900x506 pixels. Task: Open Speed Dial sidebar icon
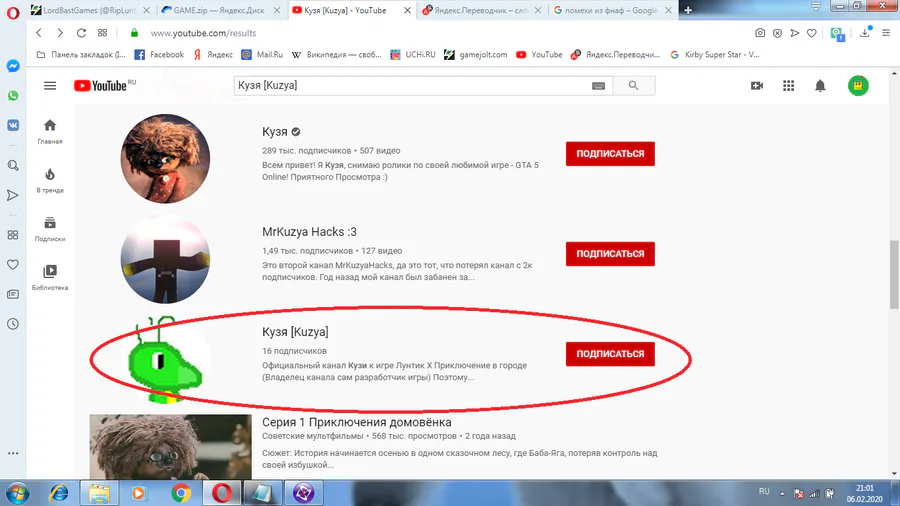[13, 235]
